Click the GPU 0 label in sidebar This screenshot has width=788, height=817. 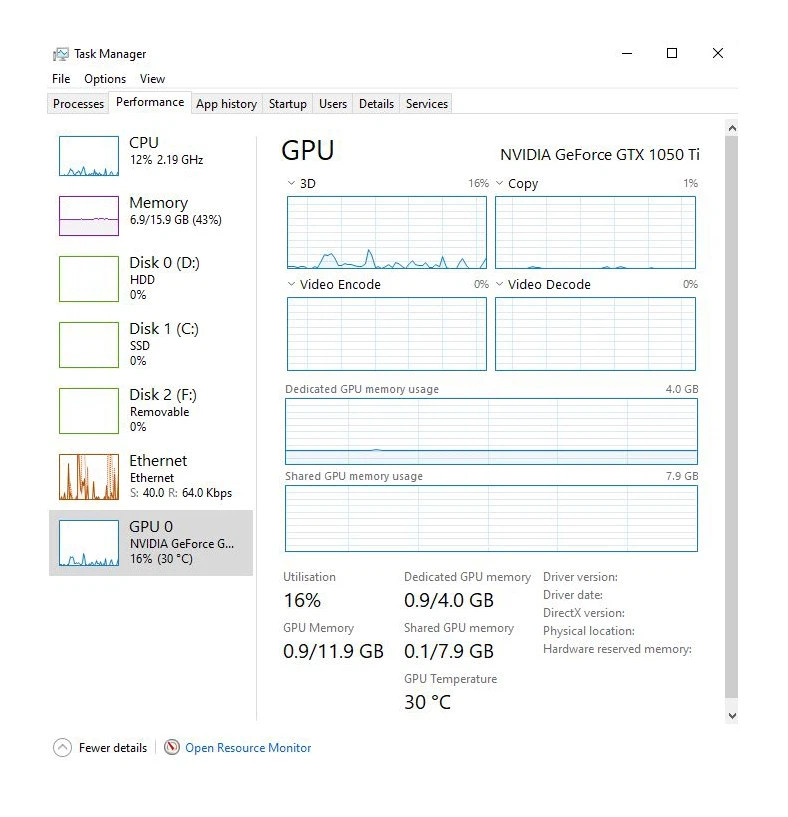[151, 527]
